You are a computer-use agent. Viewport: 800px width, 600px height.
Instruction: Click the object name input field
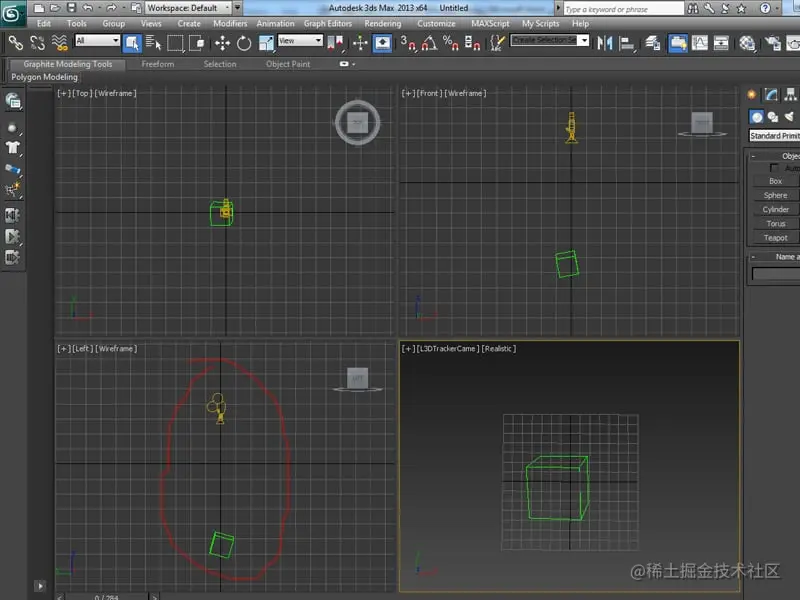pos(776,274)
